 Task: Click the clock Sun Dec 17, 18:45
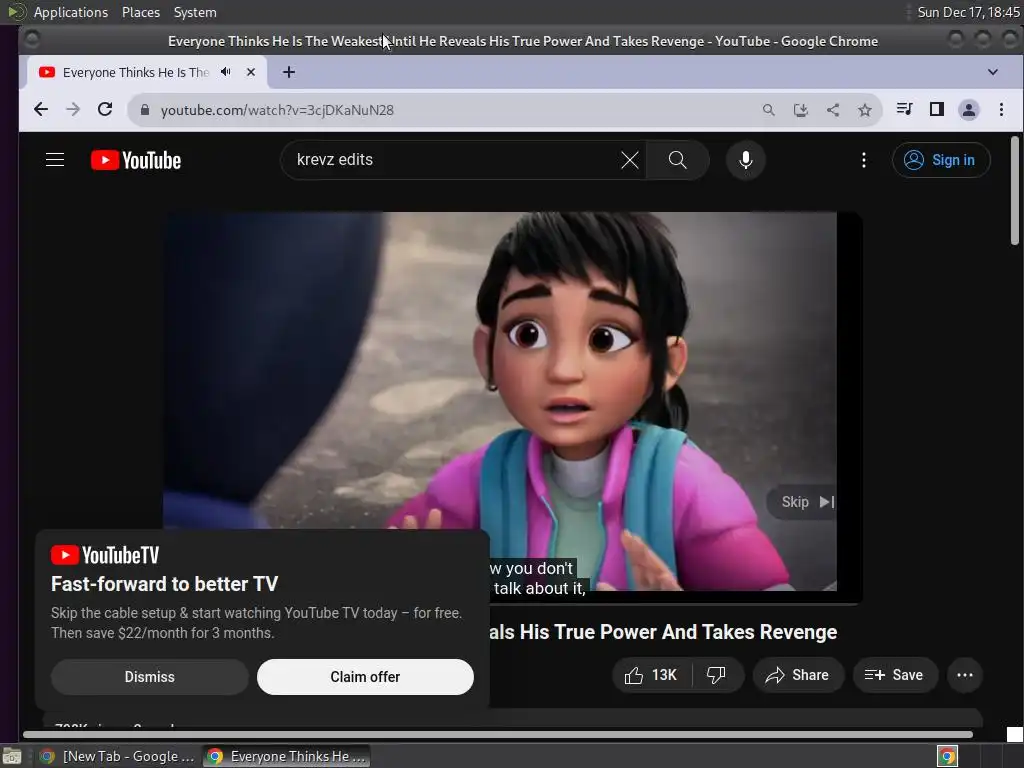(x=968, y=12)
